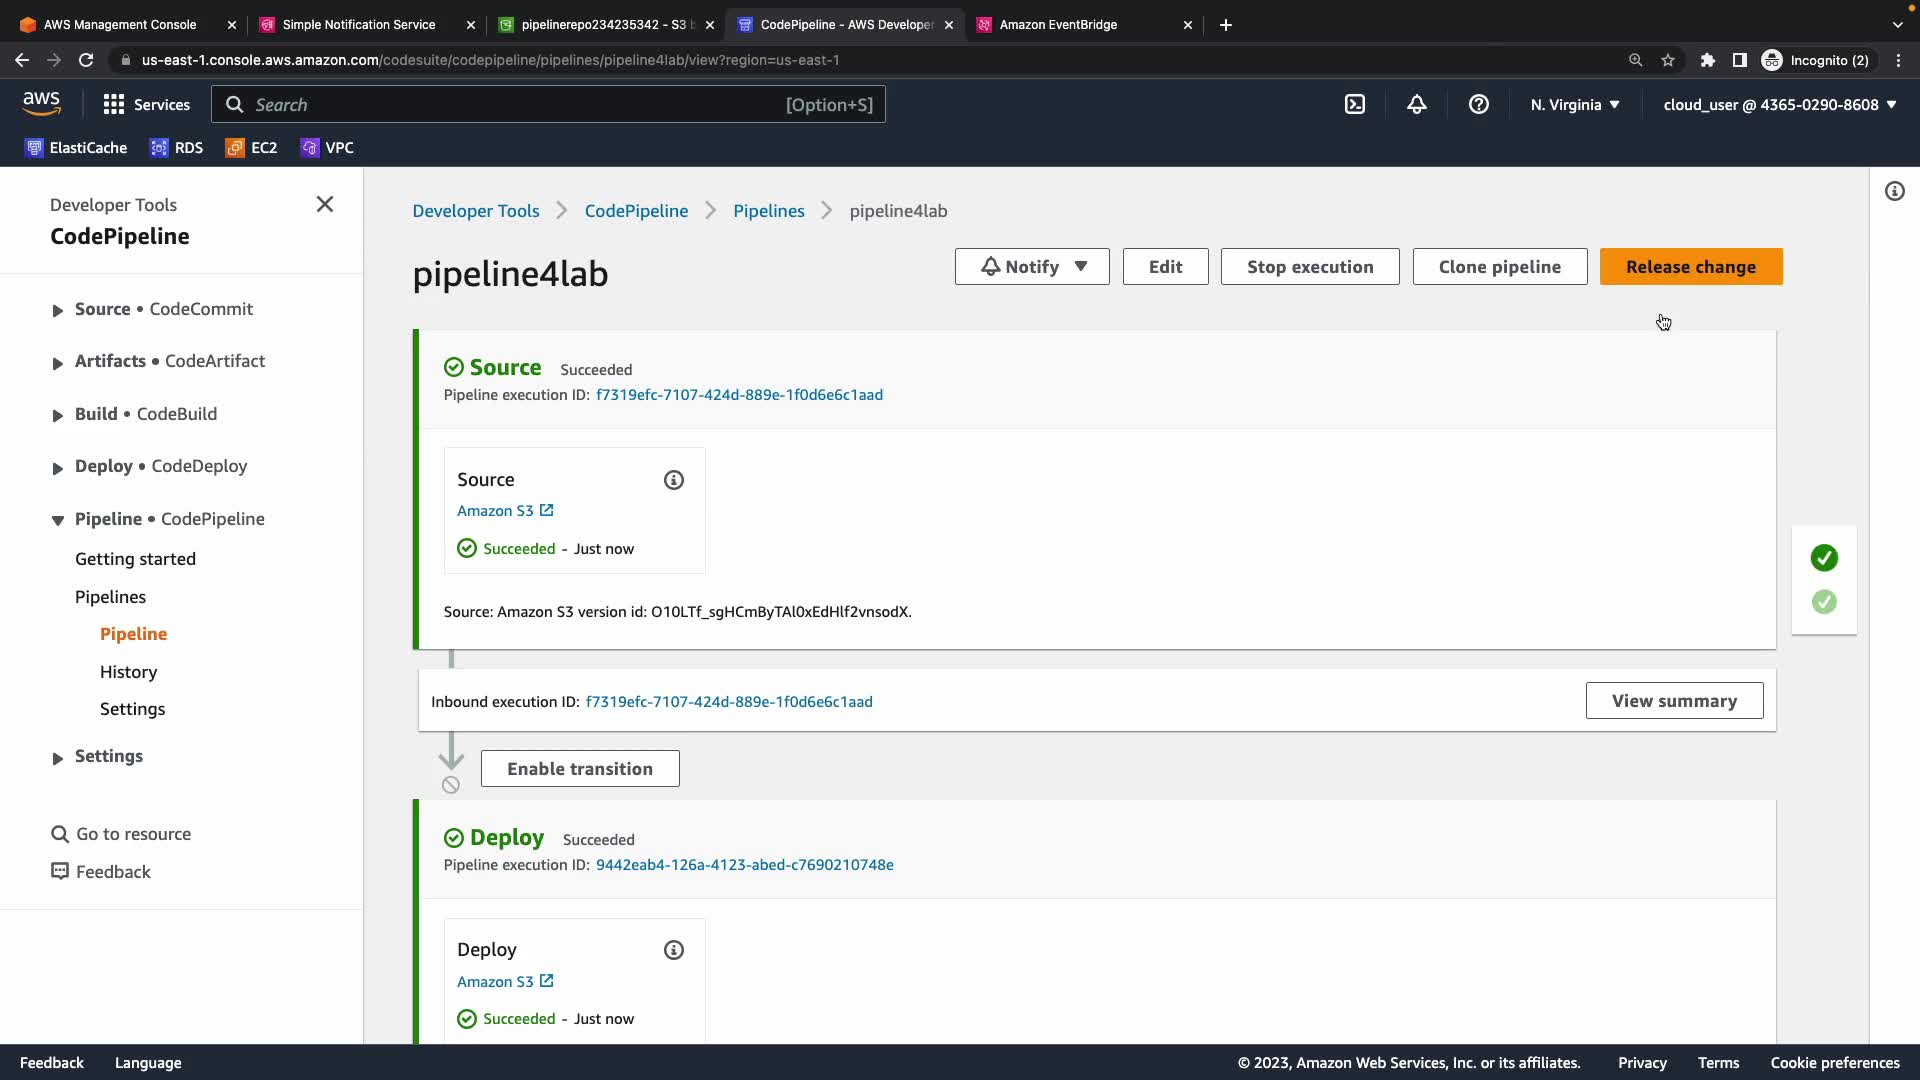This screenshot has width=1920, height=1080.
Task: Switch to the Amazon EventBridge tab
Action: 1058,24
